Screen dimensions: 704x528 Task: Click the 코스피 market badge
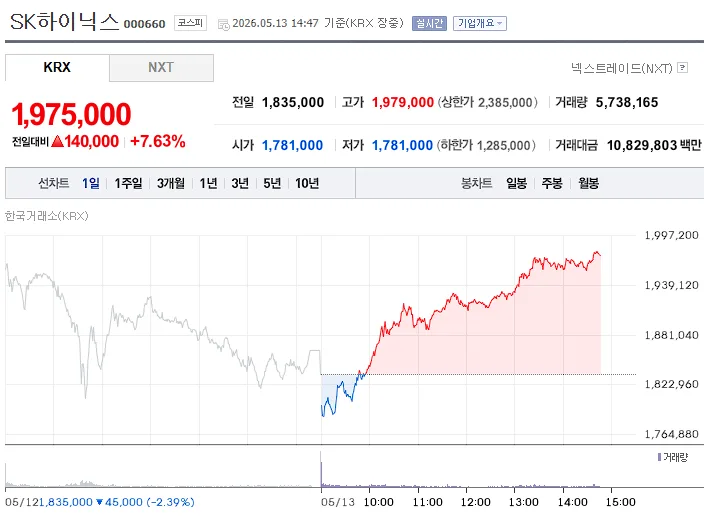(x=190, y=23)
